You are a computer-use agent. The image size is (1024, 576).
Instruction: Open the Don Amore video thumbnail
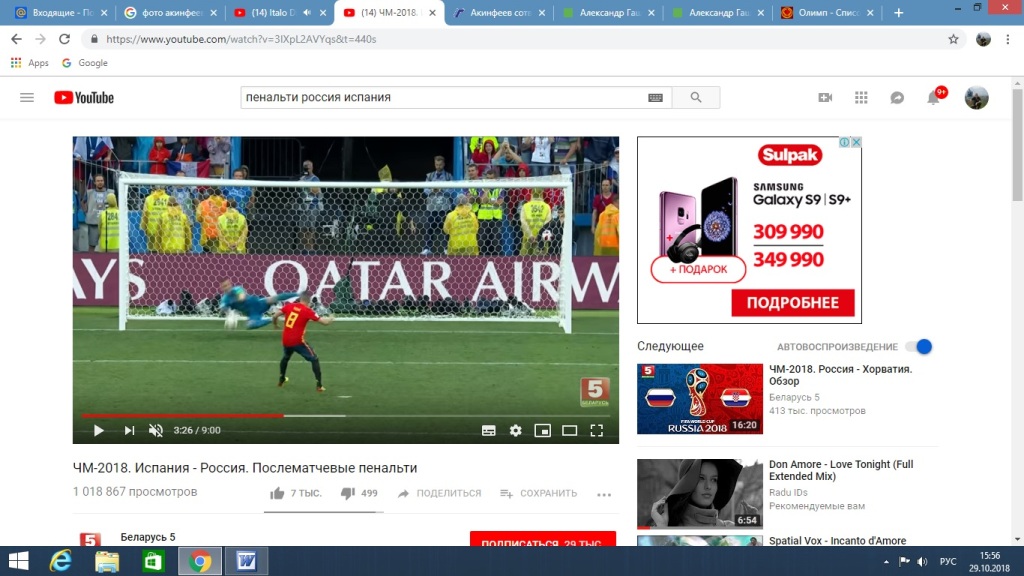pyautogui.click(x=699, y=494)
